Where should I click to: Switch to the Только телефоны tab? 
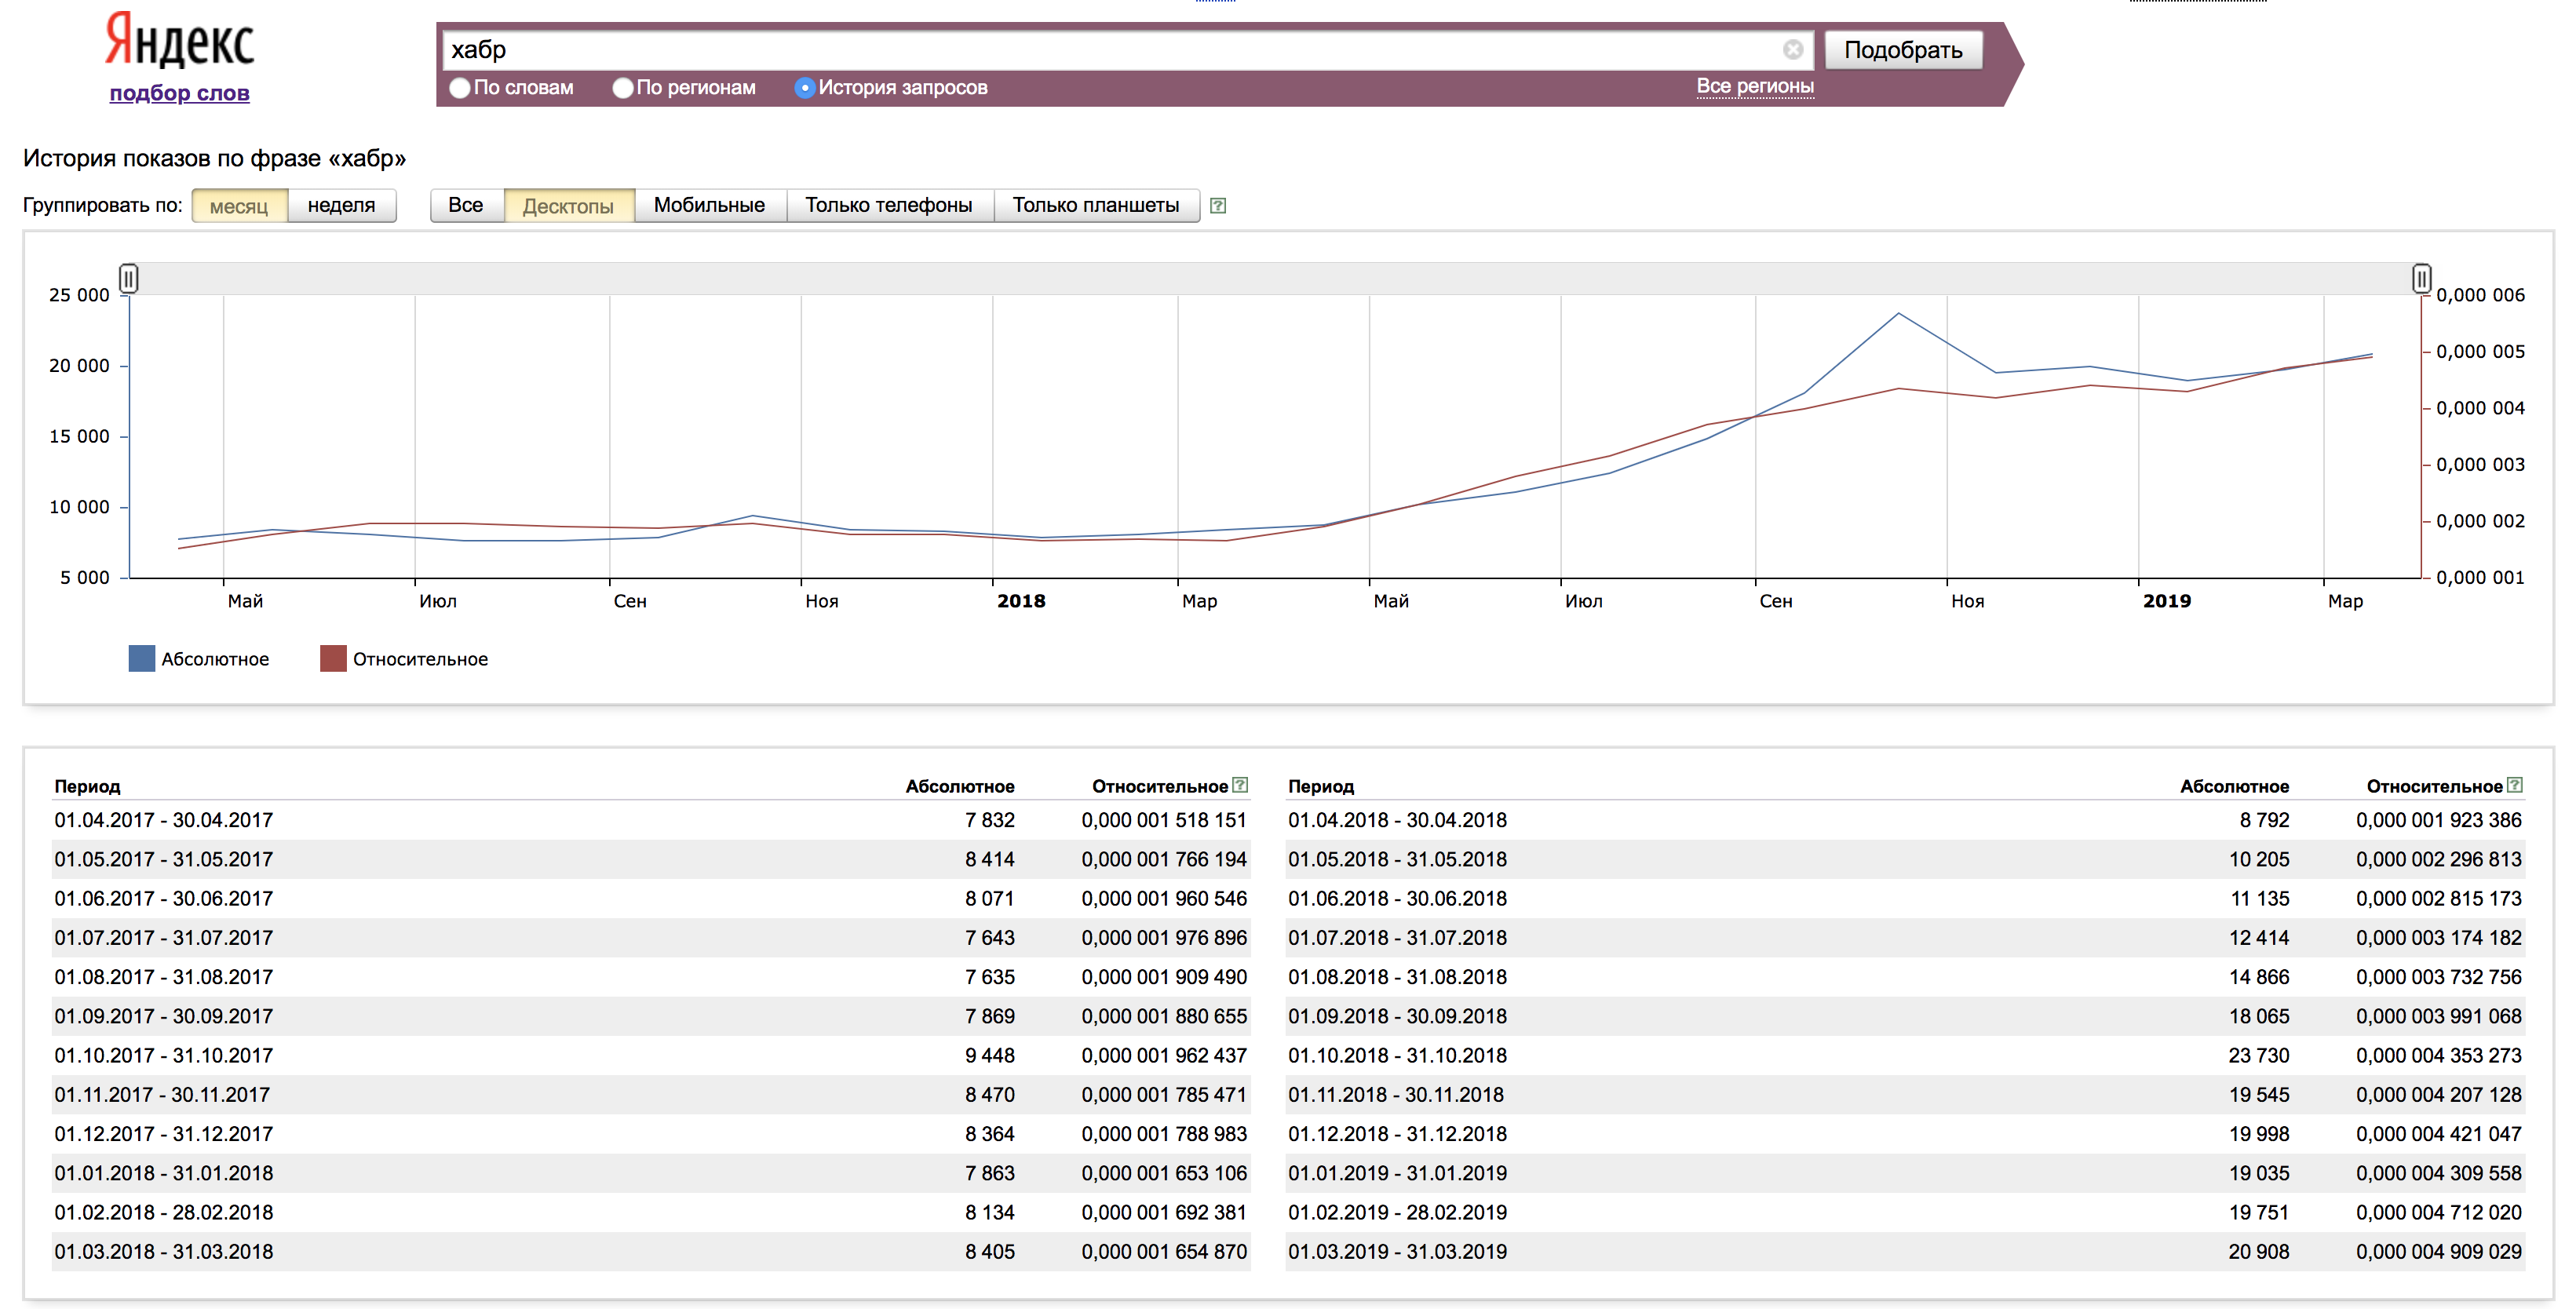[x=889, y=206]
